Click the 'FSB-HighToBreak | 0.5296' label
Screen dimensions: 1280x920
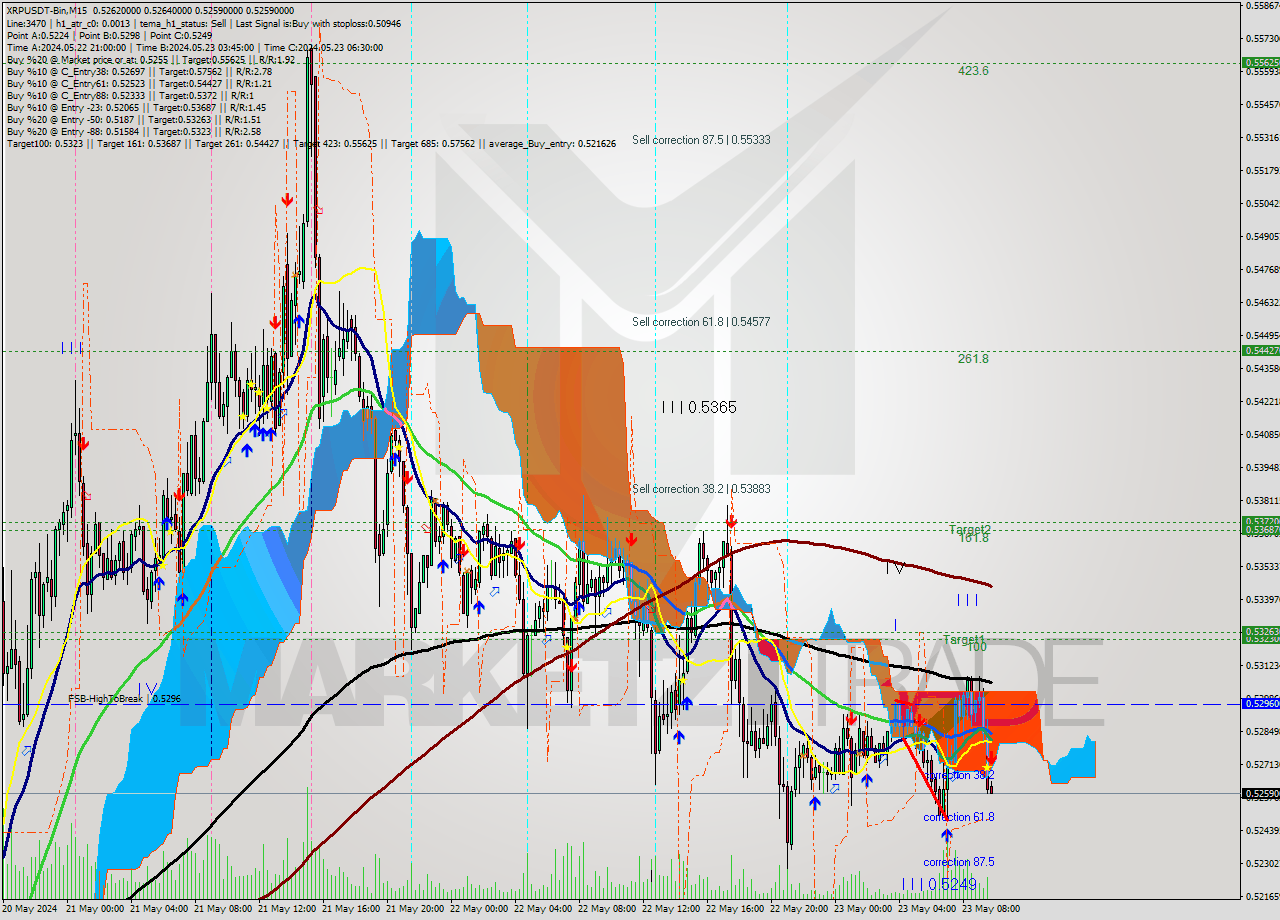click(x=124, y=698)
